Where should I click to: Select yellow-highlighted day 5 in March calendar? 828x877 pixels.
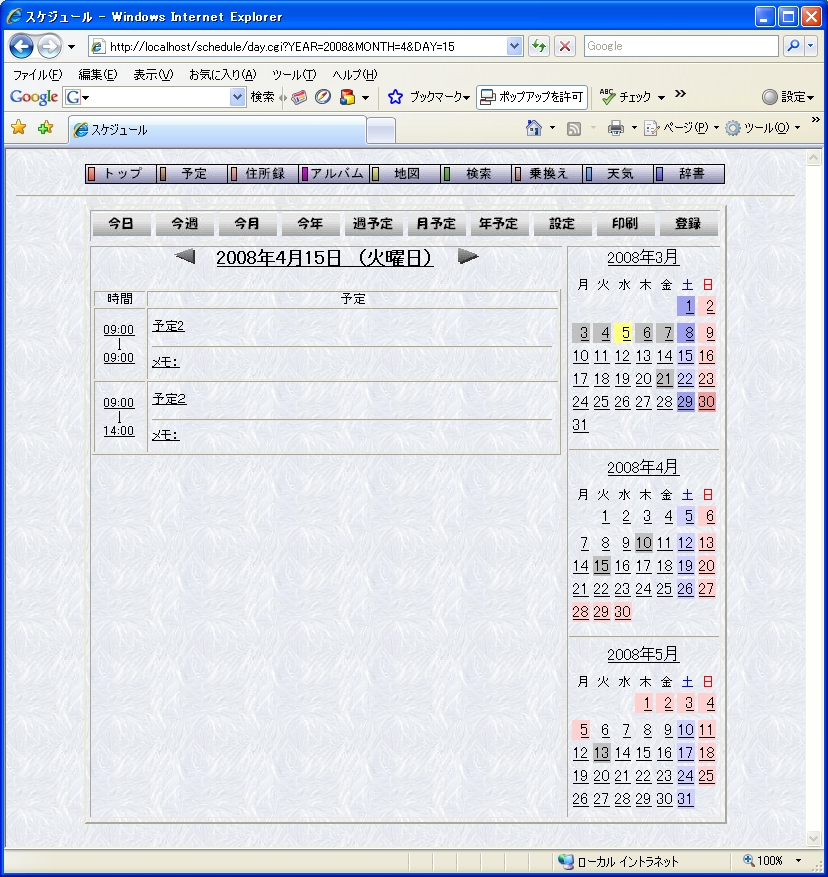[x=625, y=333]
